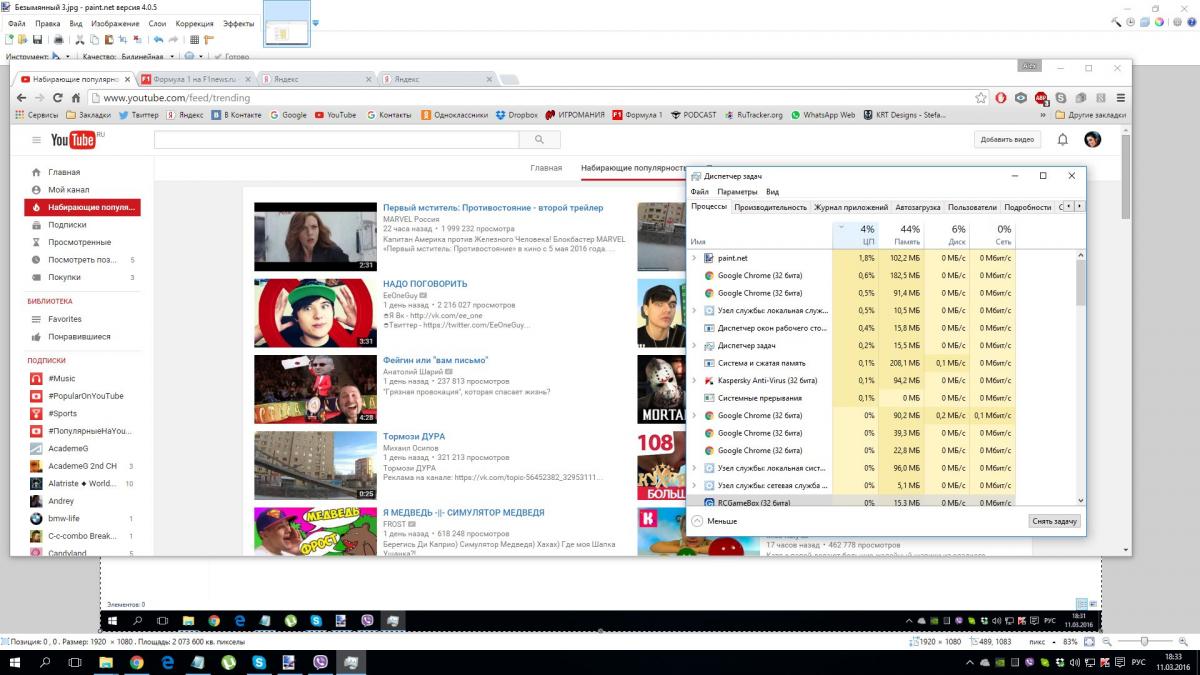Save the image with the floppy disk icon
The image size is (1200, 675).
37,40
